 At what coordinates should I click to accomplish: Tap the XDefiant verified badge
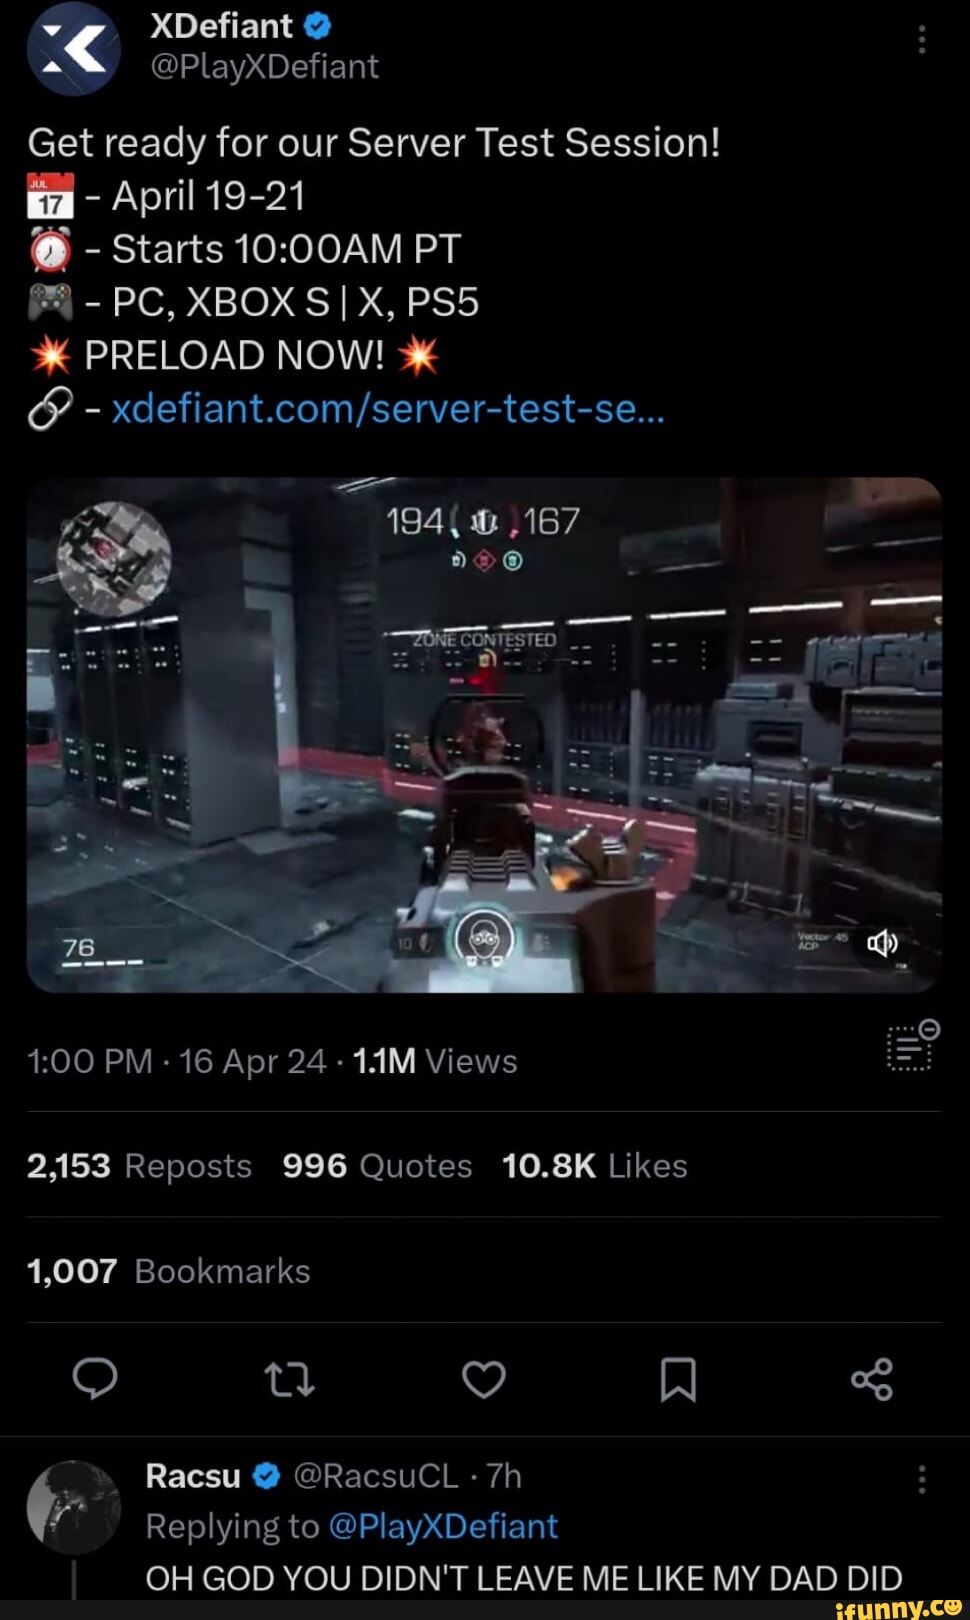pos(317,25)
